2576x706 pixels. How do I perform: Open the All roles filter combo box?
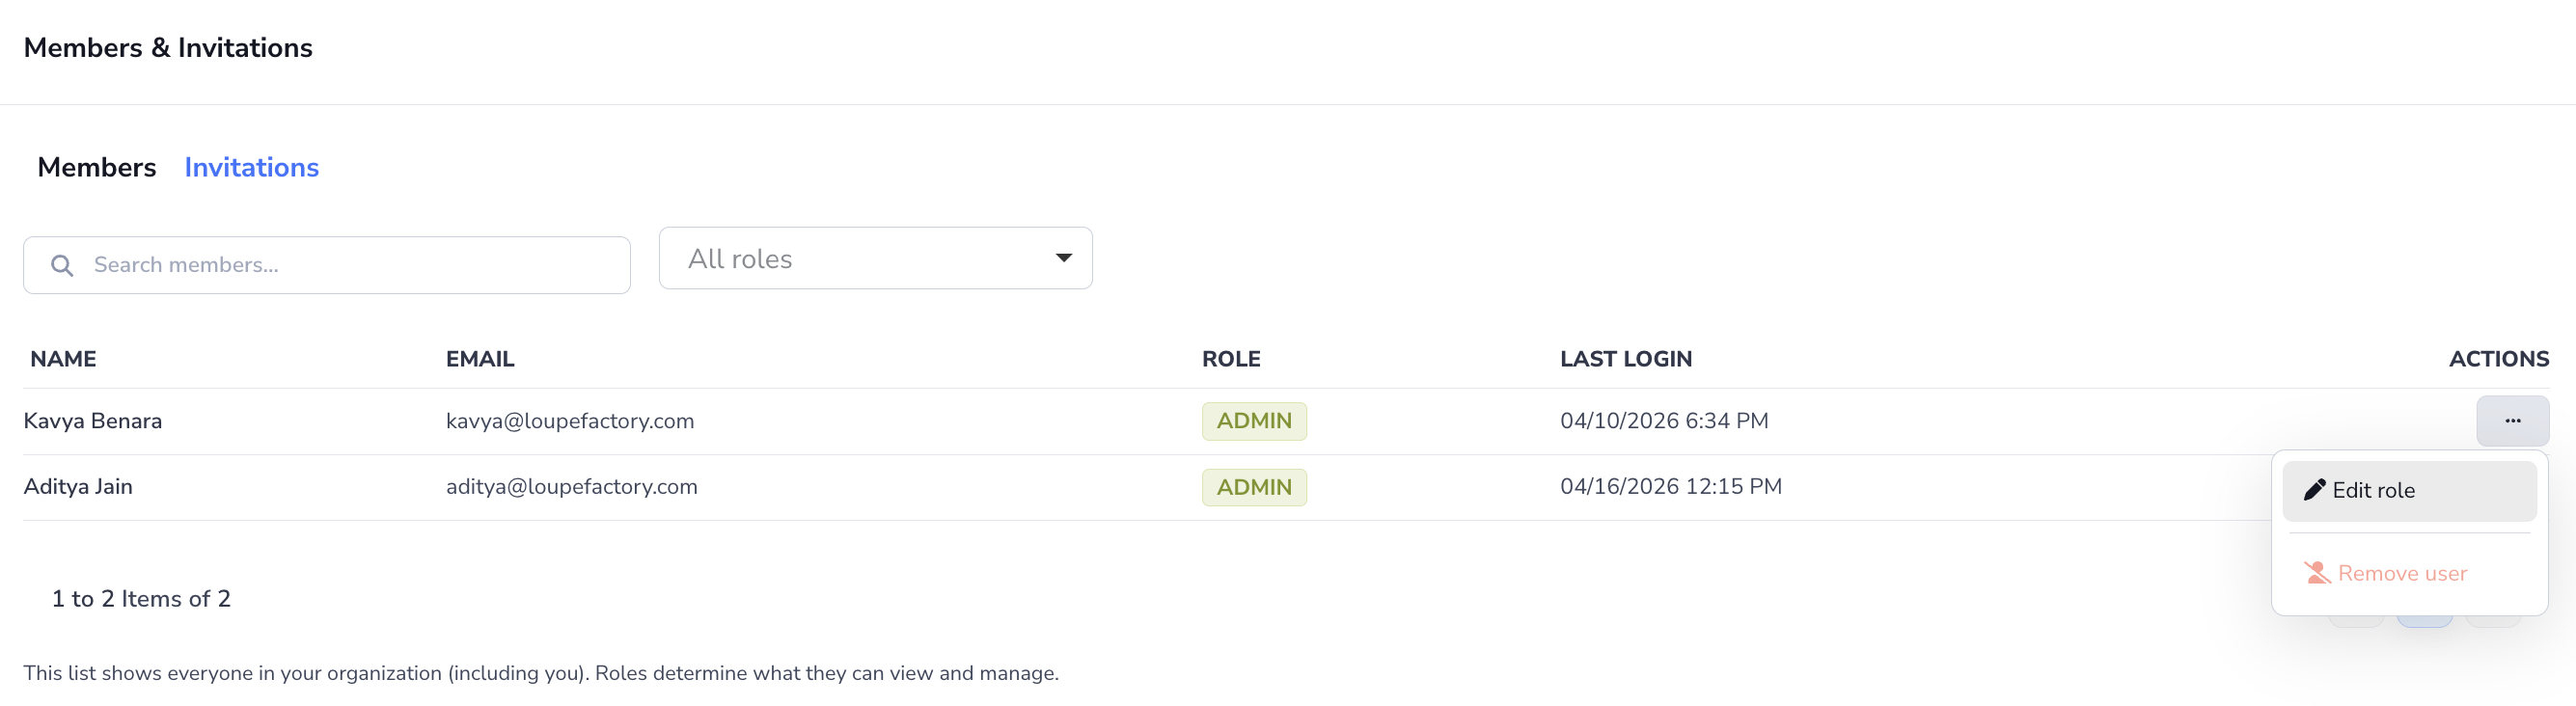875,258
